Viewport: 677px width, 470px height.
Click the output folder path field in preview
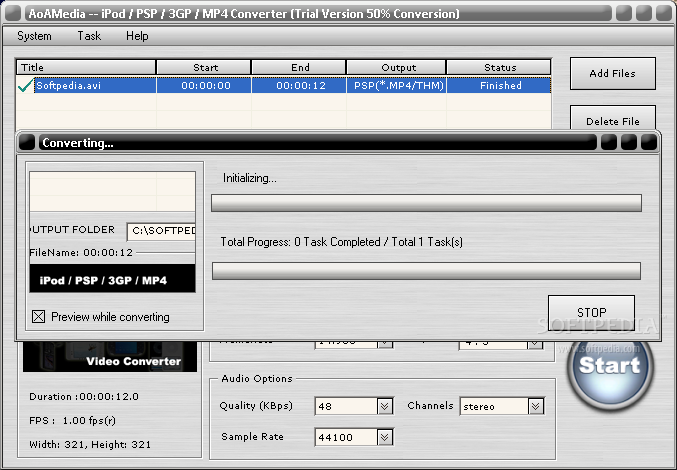coord(161,231)
